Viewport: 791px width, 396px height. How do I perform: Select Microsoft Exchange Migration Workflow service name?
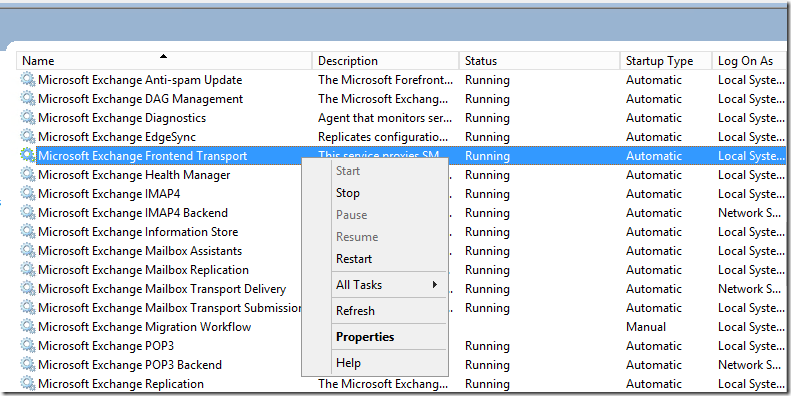(144, 327)
